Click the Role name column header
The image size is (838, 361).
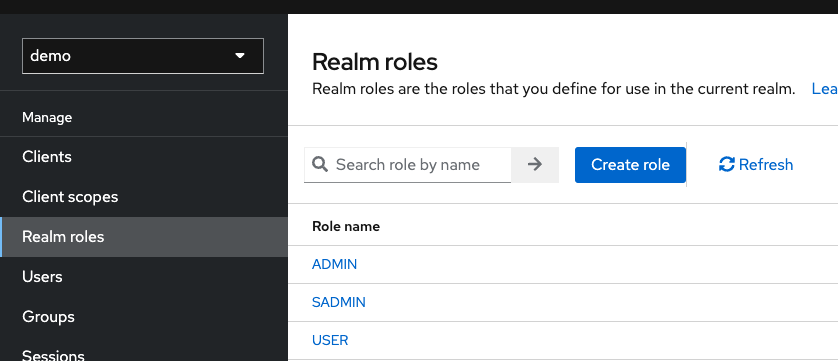tap(346, 226)
